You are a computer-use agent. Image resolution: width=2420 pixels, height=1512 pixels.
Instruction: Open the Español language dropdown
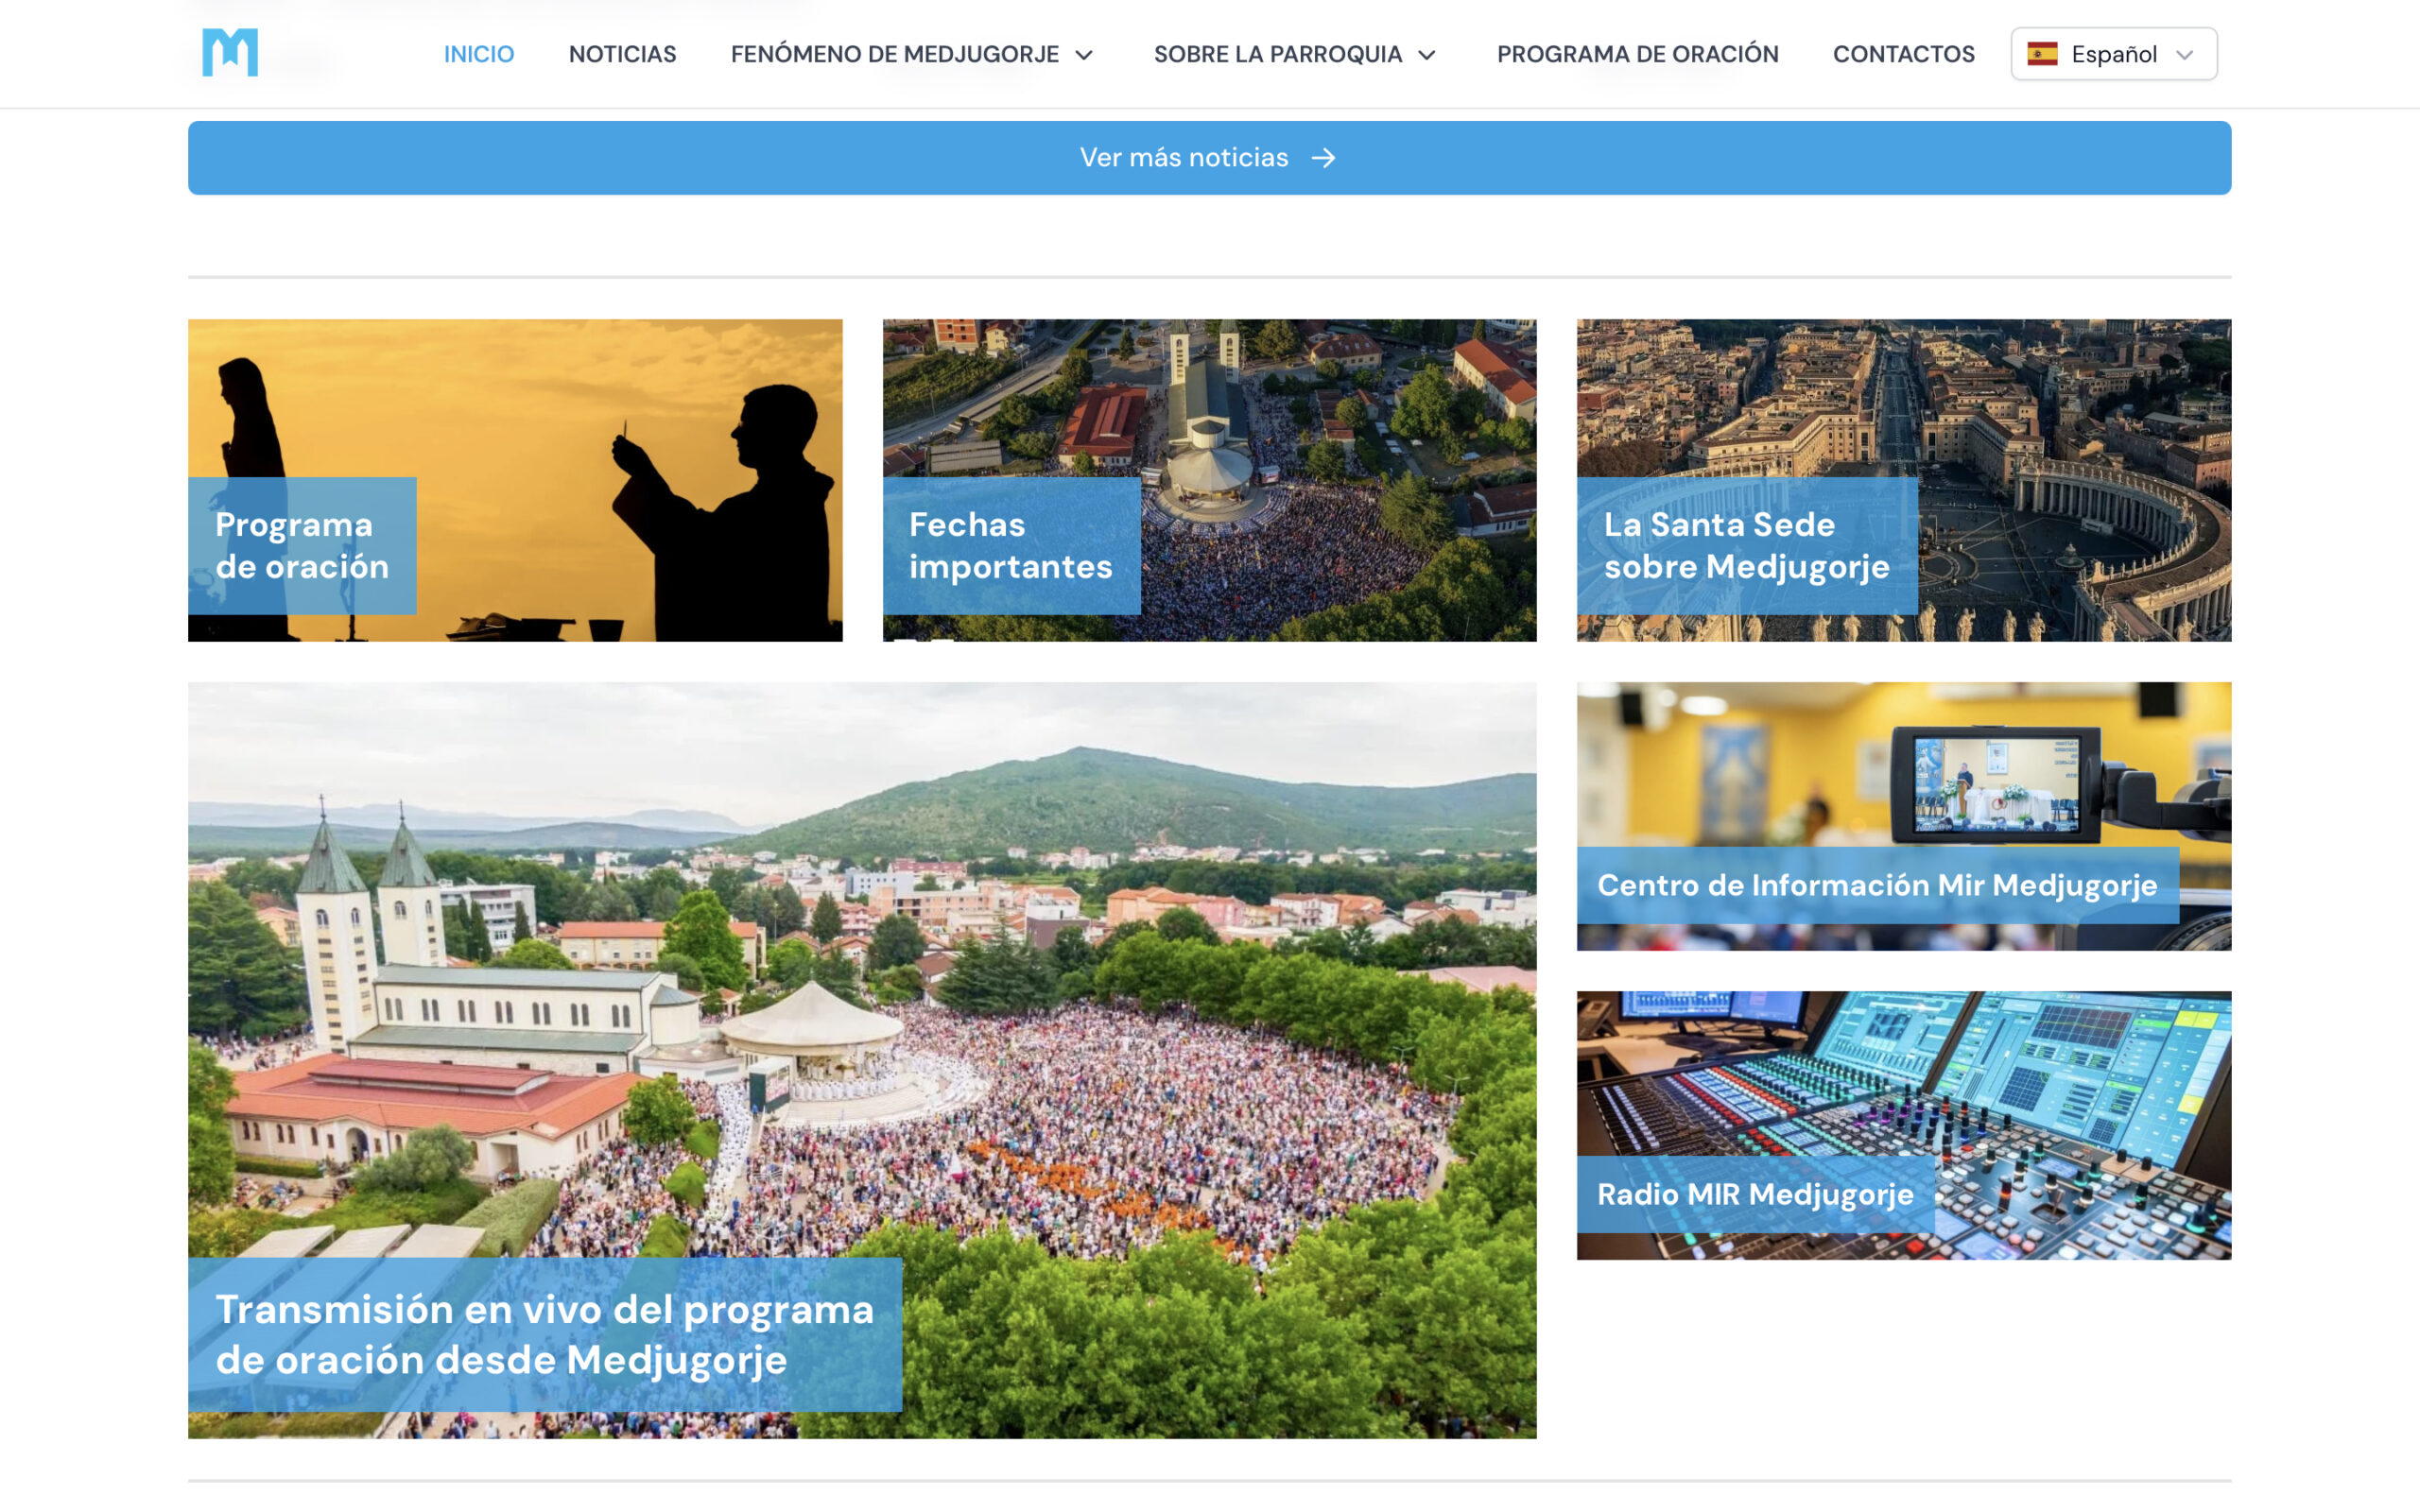(2113, 54)
